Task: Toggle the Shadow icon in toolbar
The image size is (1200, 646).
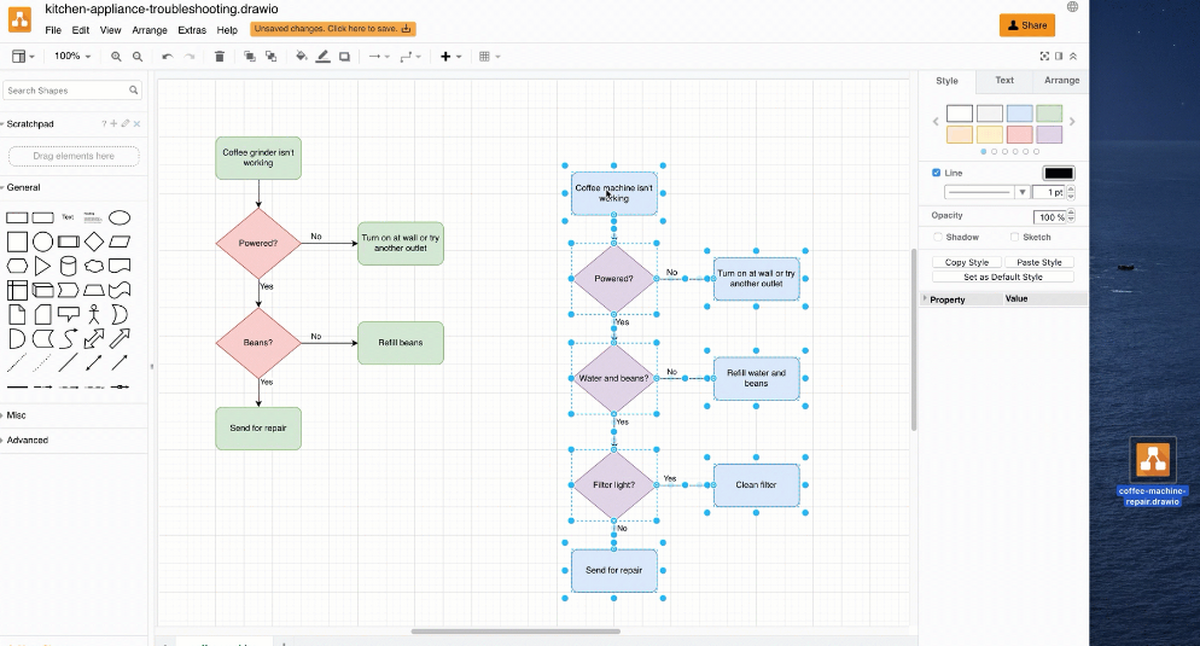Action: point(345,57)
